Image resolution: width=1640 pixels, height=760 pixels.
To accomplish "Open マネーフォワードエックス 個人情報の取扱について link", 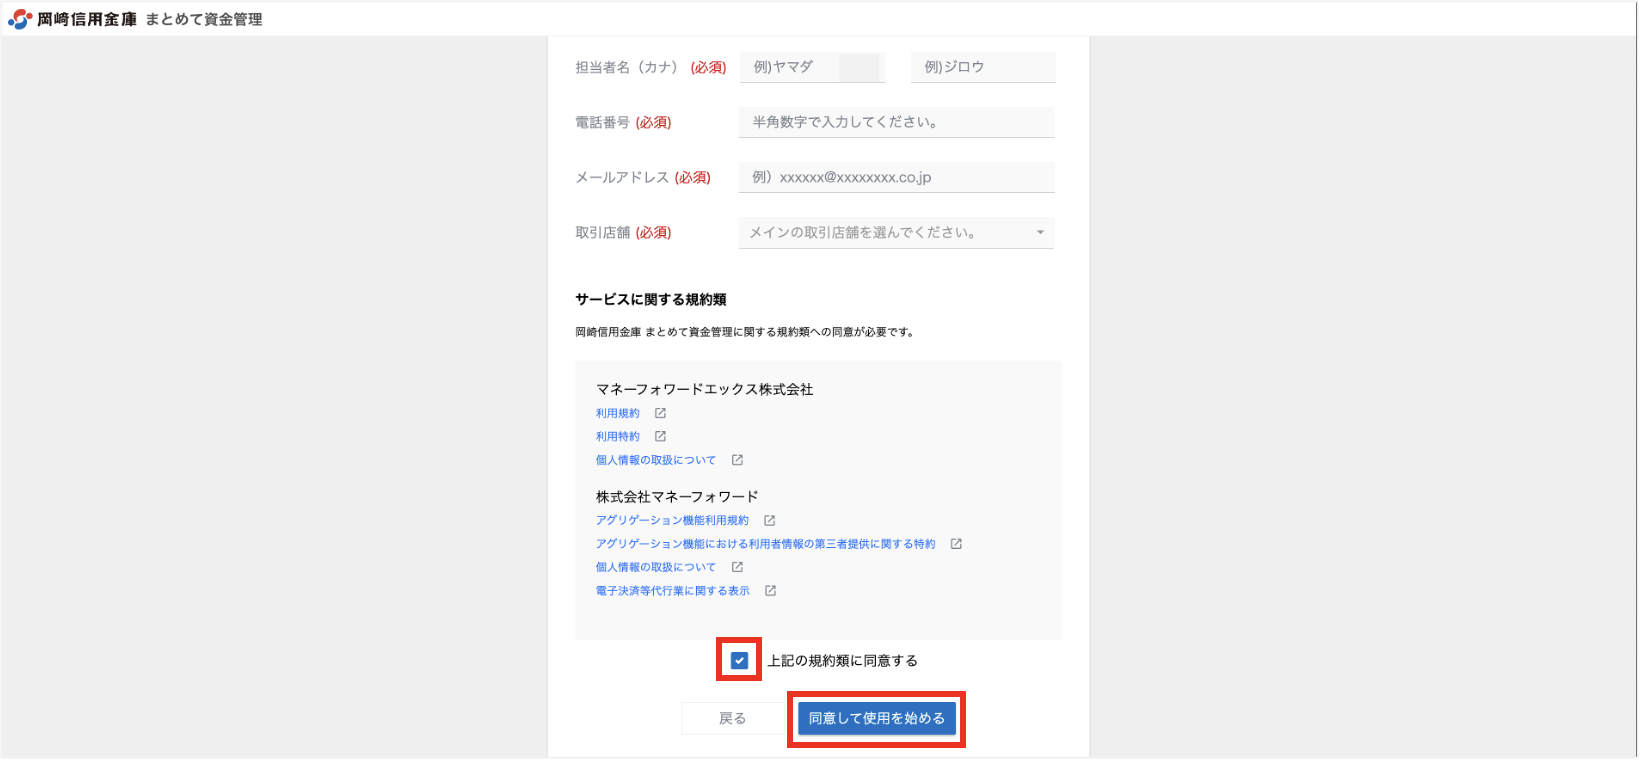I will click(x=656, y=460).
